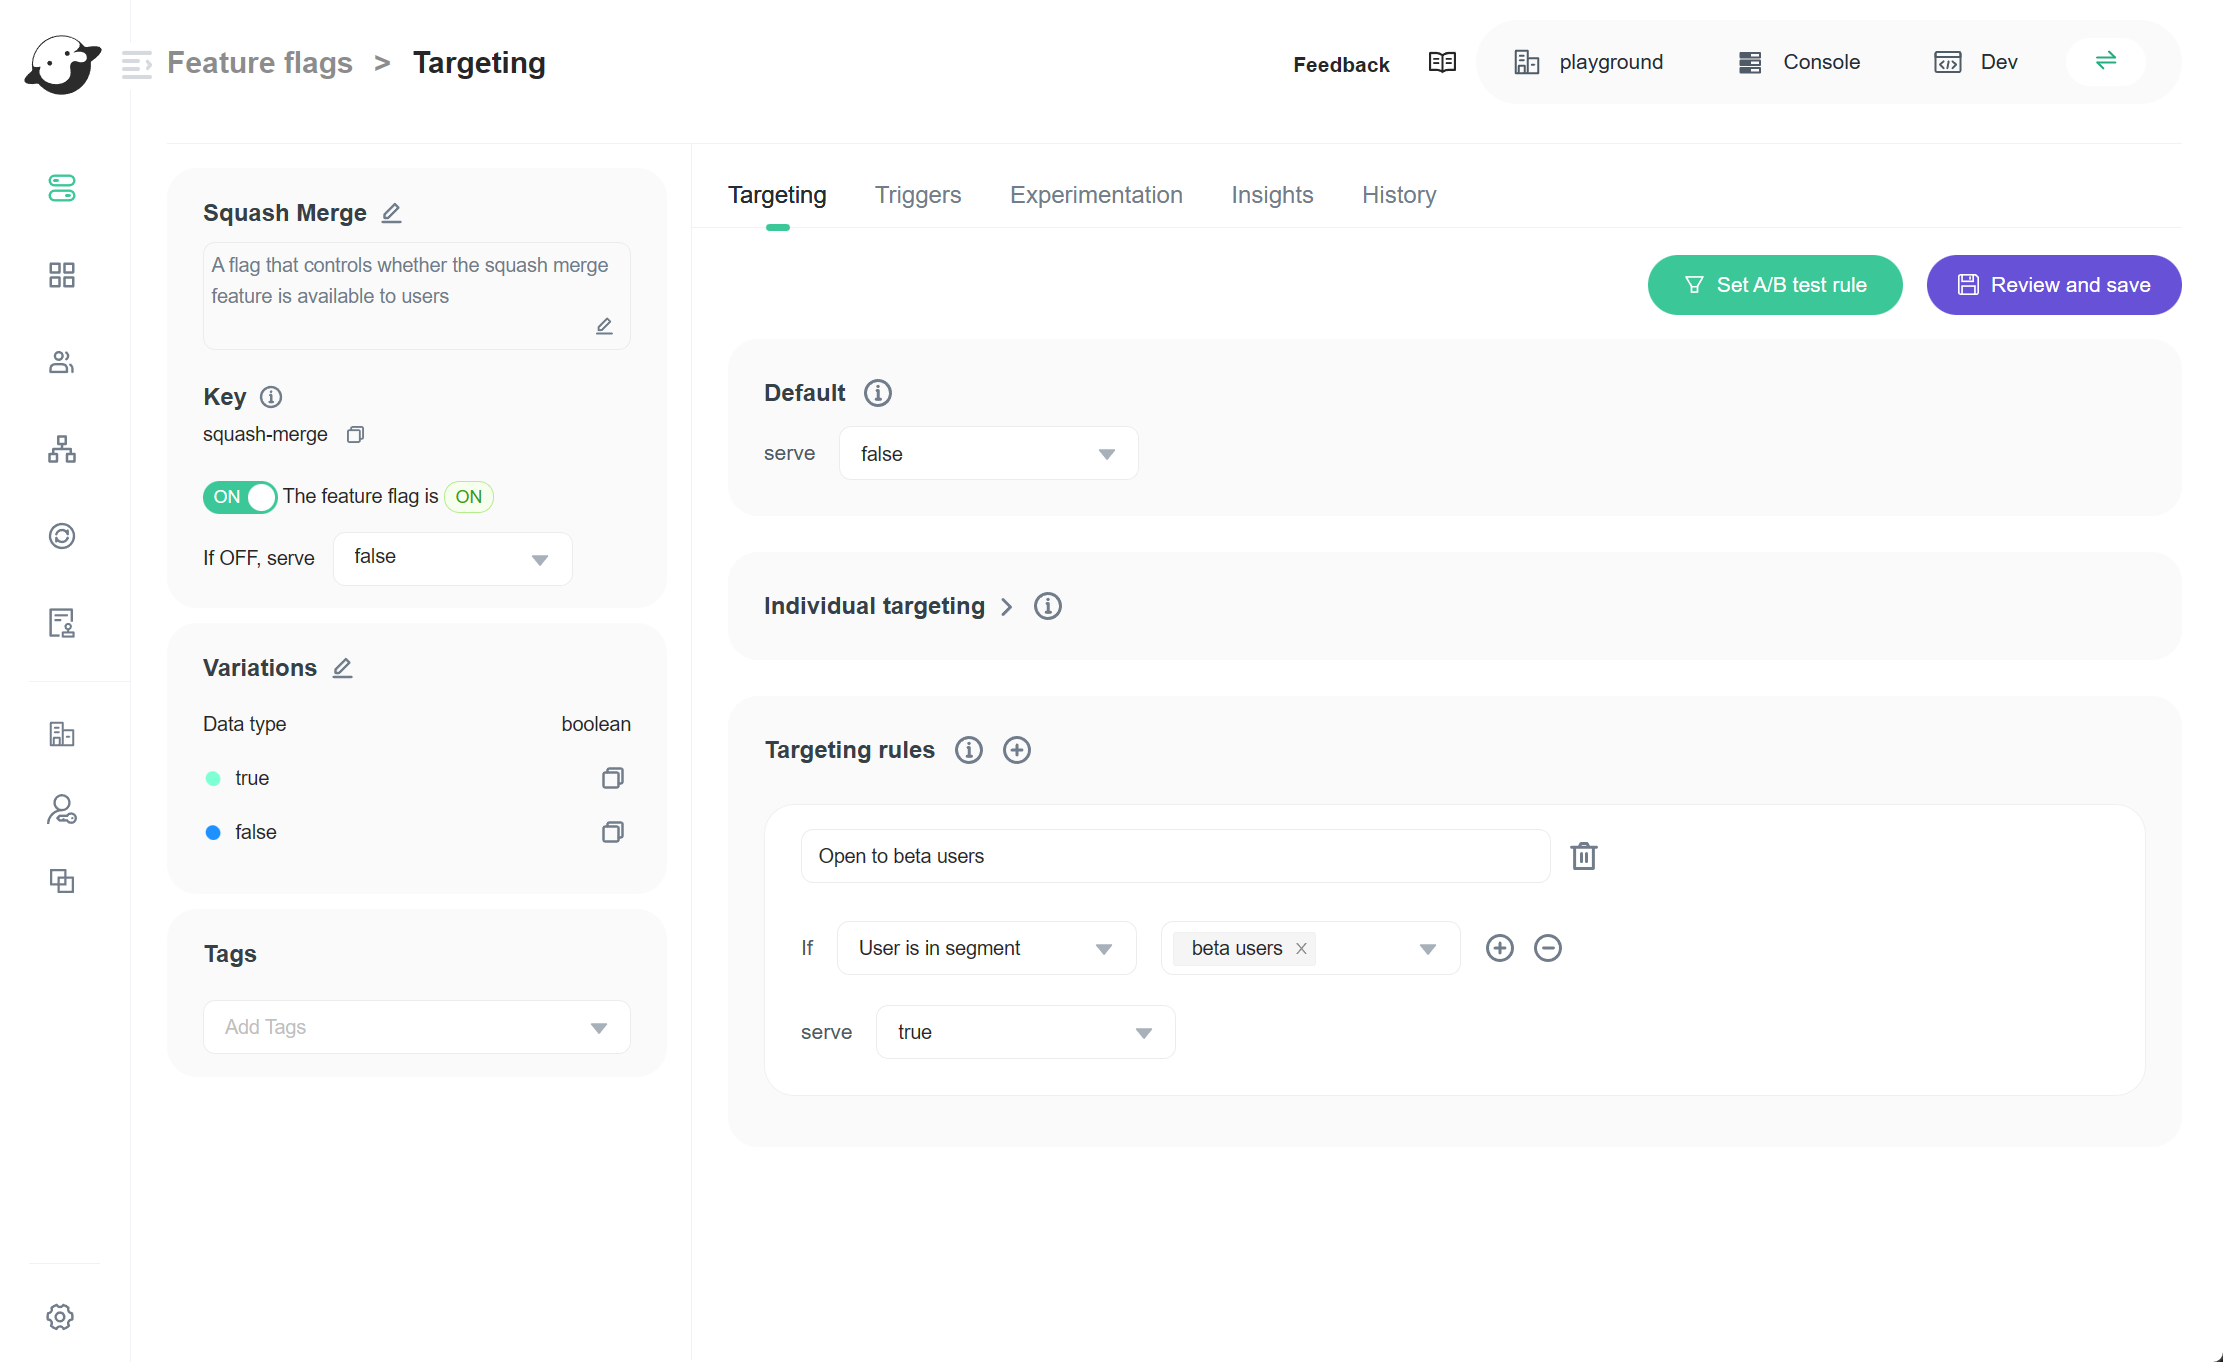Switch to the Triggers tab
Viewport: 2223px width, 1362px height.
click(x=917, y=195)
